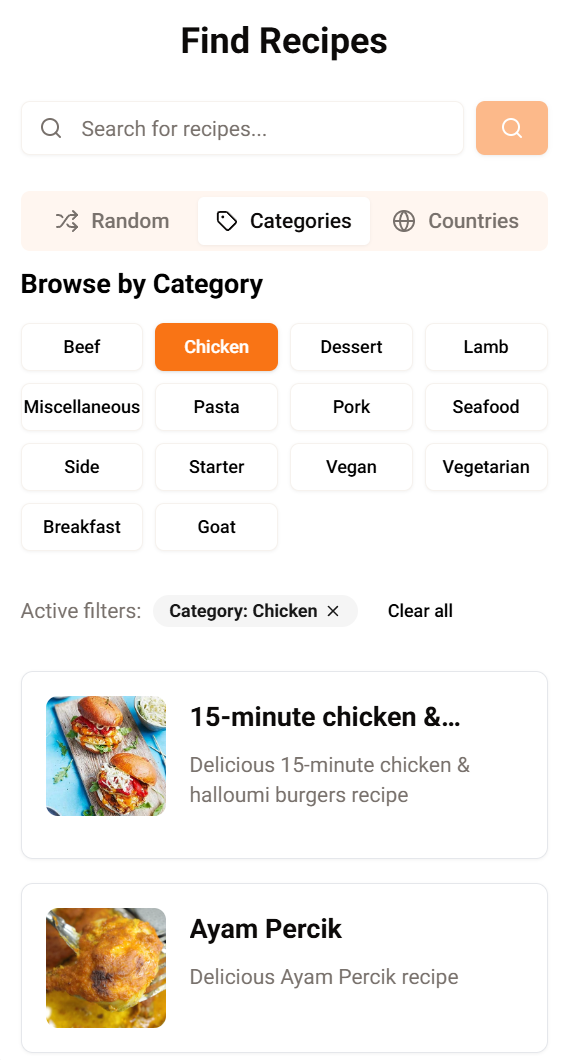568x1060 pixels.
Task: Remove the Category: Chicken filter with X
Action: (x=333, y=611)
